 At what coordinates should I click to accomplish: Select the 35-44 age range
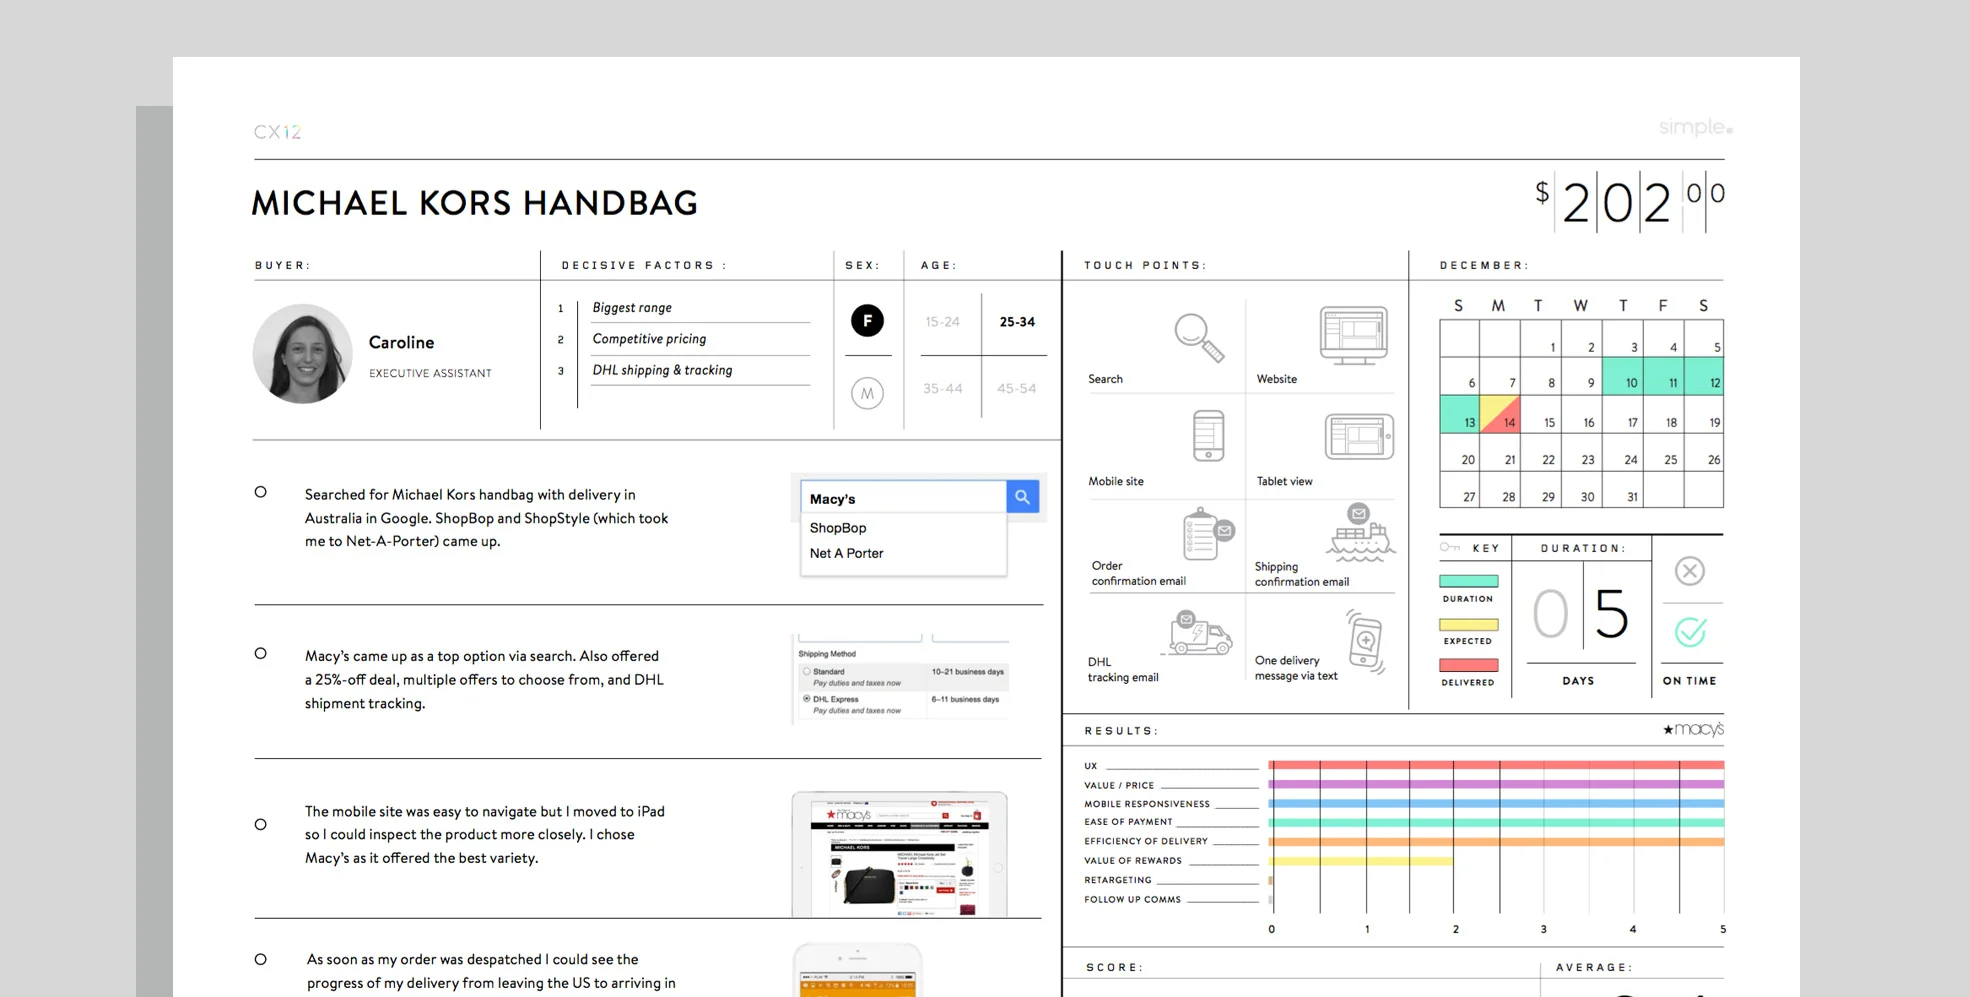point(943,389)
